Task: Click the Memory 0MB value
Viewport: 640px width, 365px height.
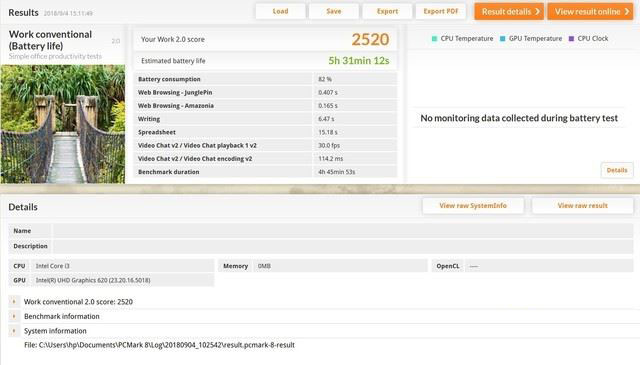Action: click(264, 266)
